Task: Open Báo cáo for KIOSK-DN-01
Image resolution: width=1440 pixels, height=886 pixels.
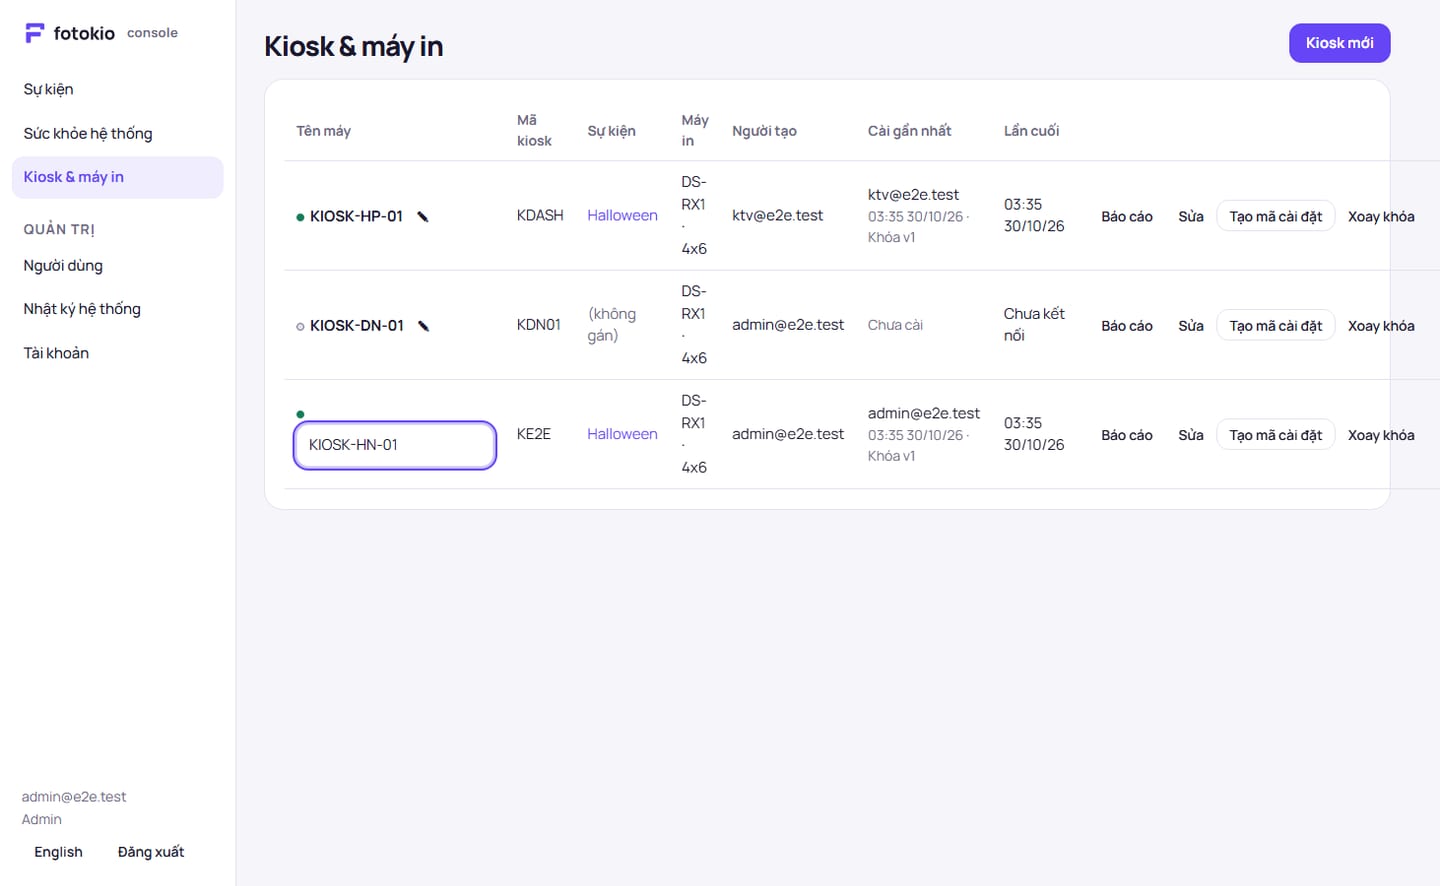Action: pos(1127,326)
